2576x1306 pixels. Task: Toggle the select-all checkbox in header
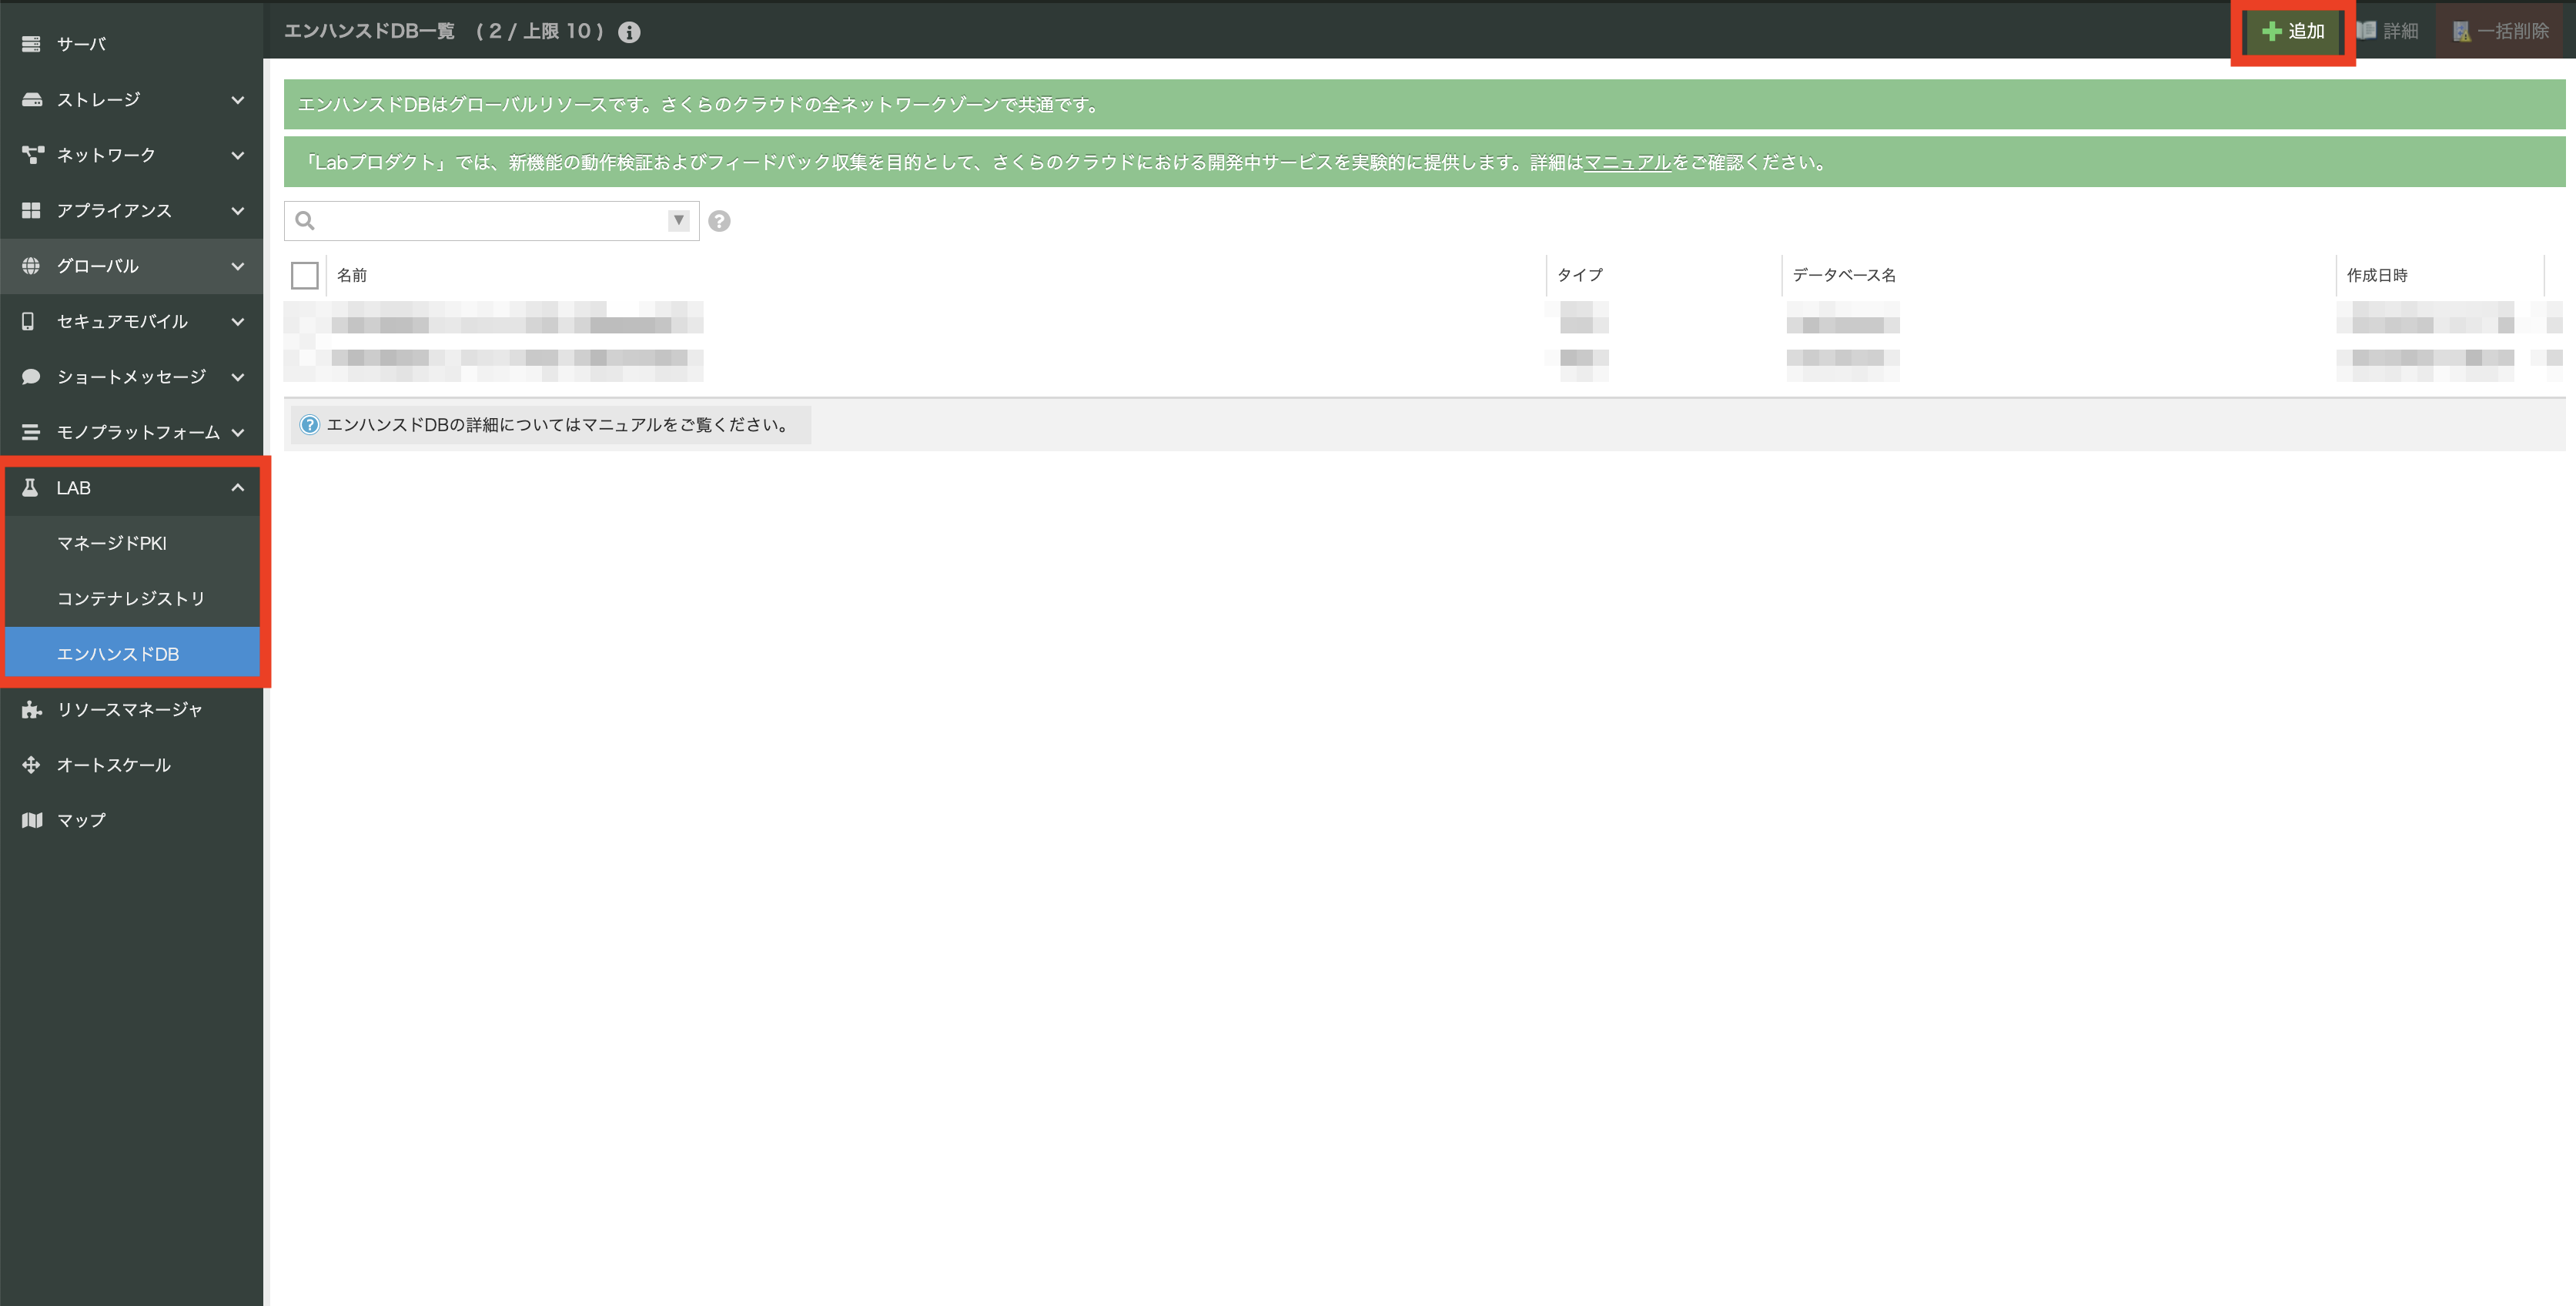tap(305, 275)
